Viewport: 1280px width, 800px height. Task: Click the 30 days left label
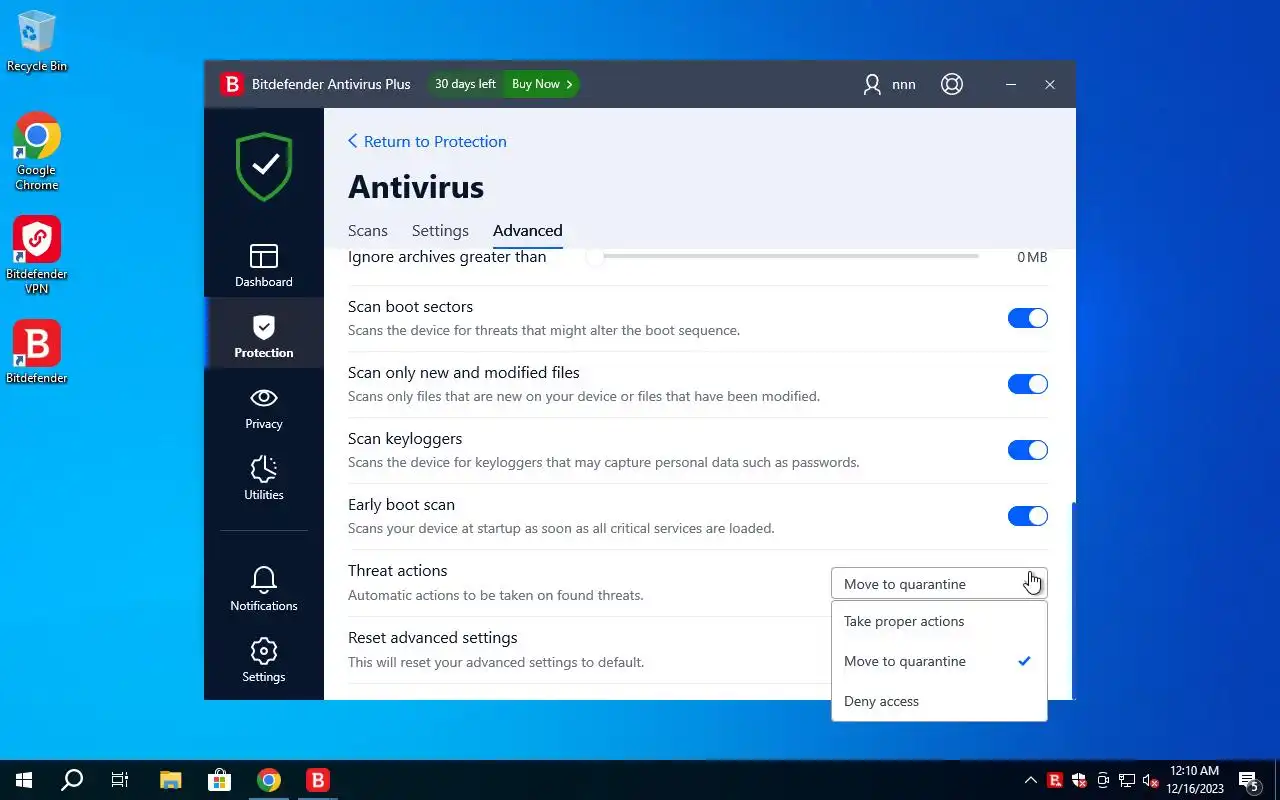coord(465,84)
